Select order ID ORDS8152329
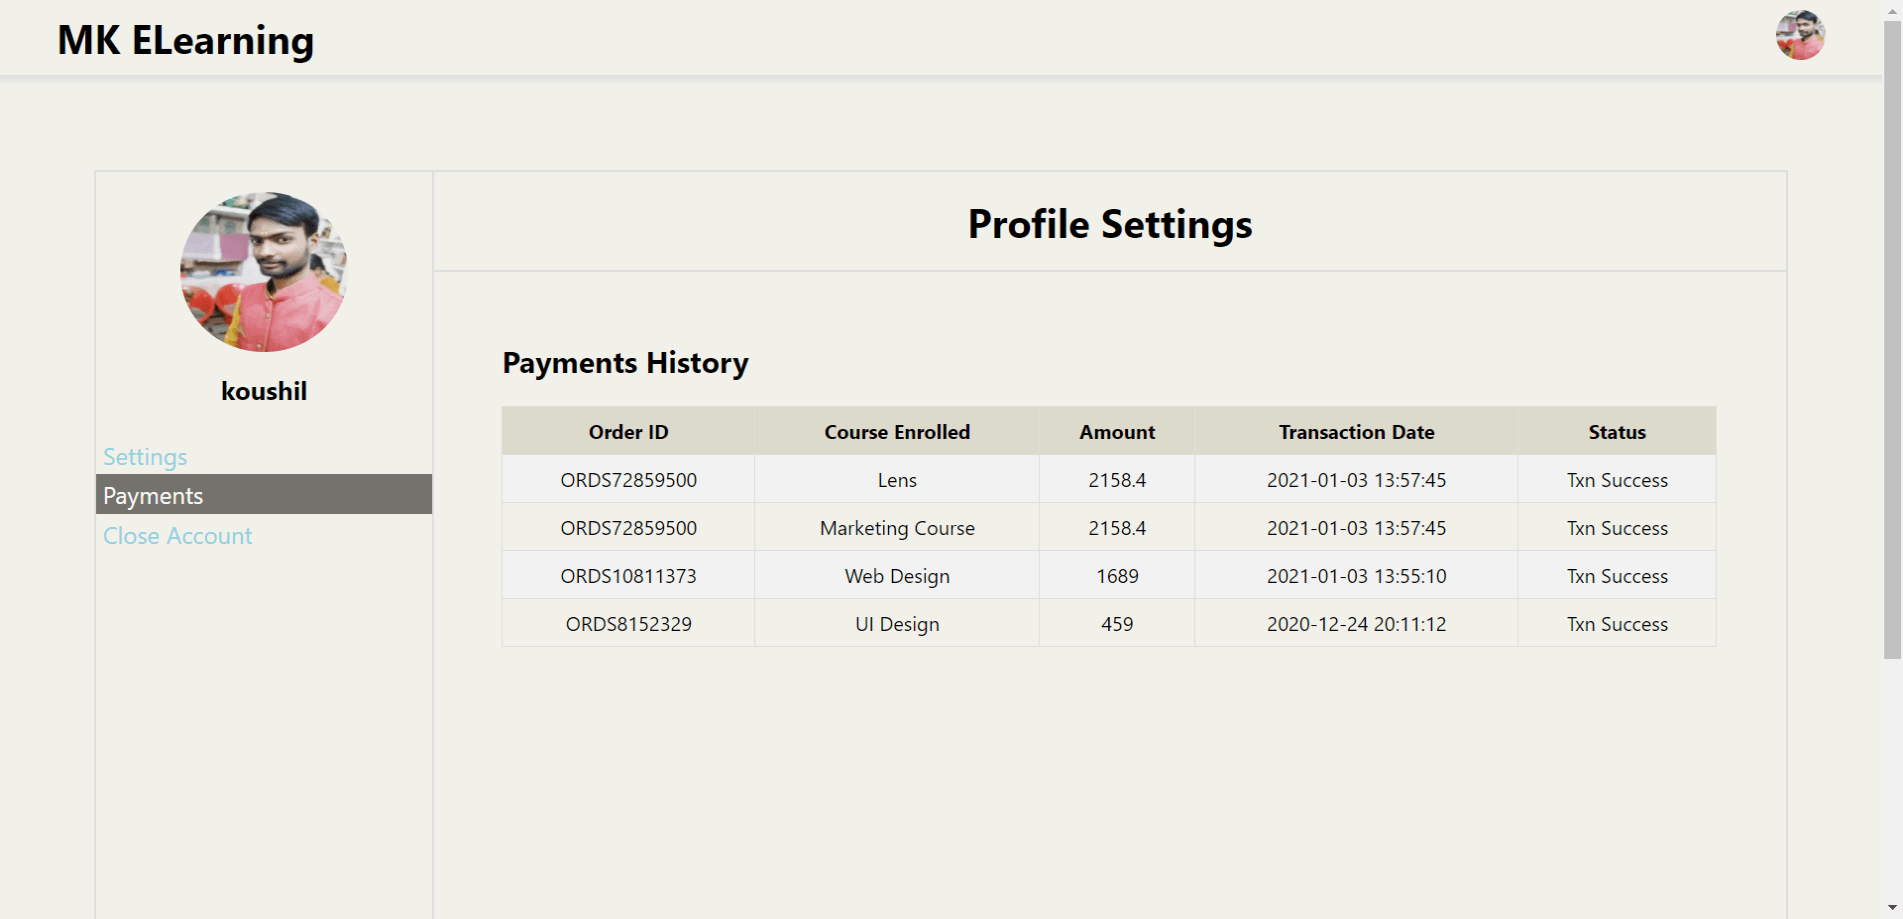 coord(628,624)
